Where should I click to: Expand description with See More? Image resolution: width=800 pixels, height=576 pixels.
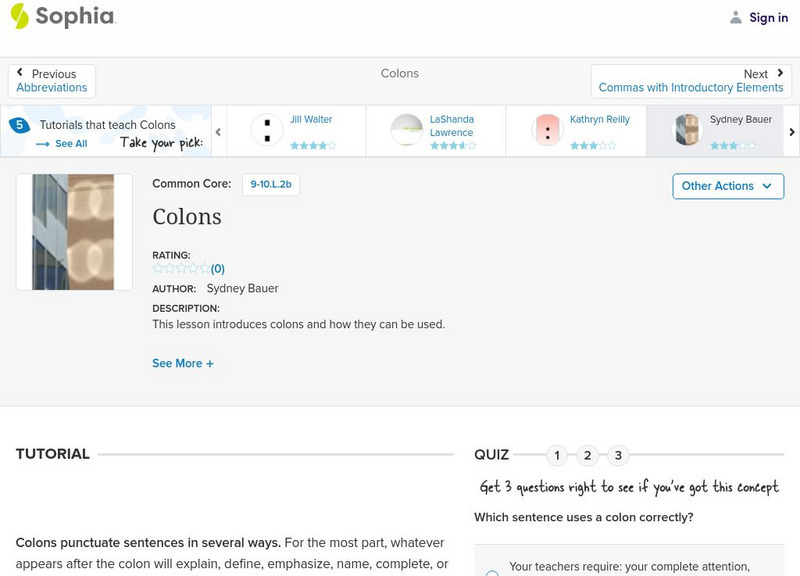coord(183,364)
